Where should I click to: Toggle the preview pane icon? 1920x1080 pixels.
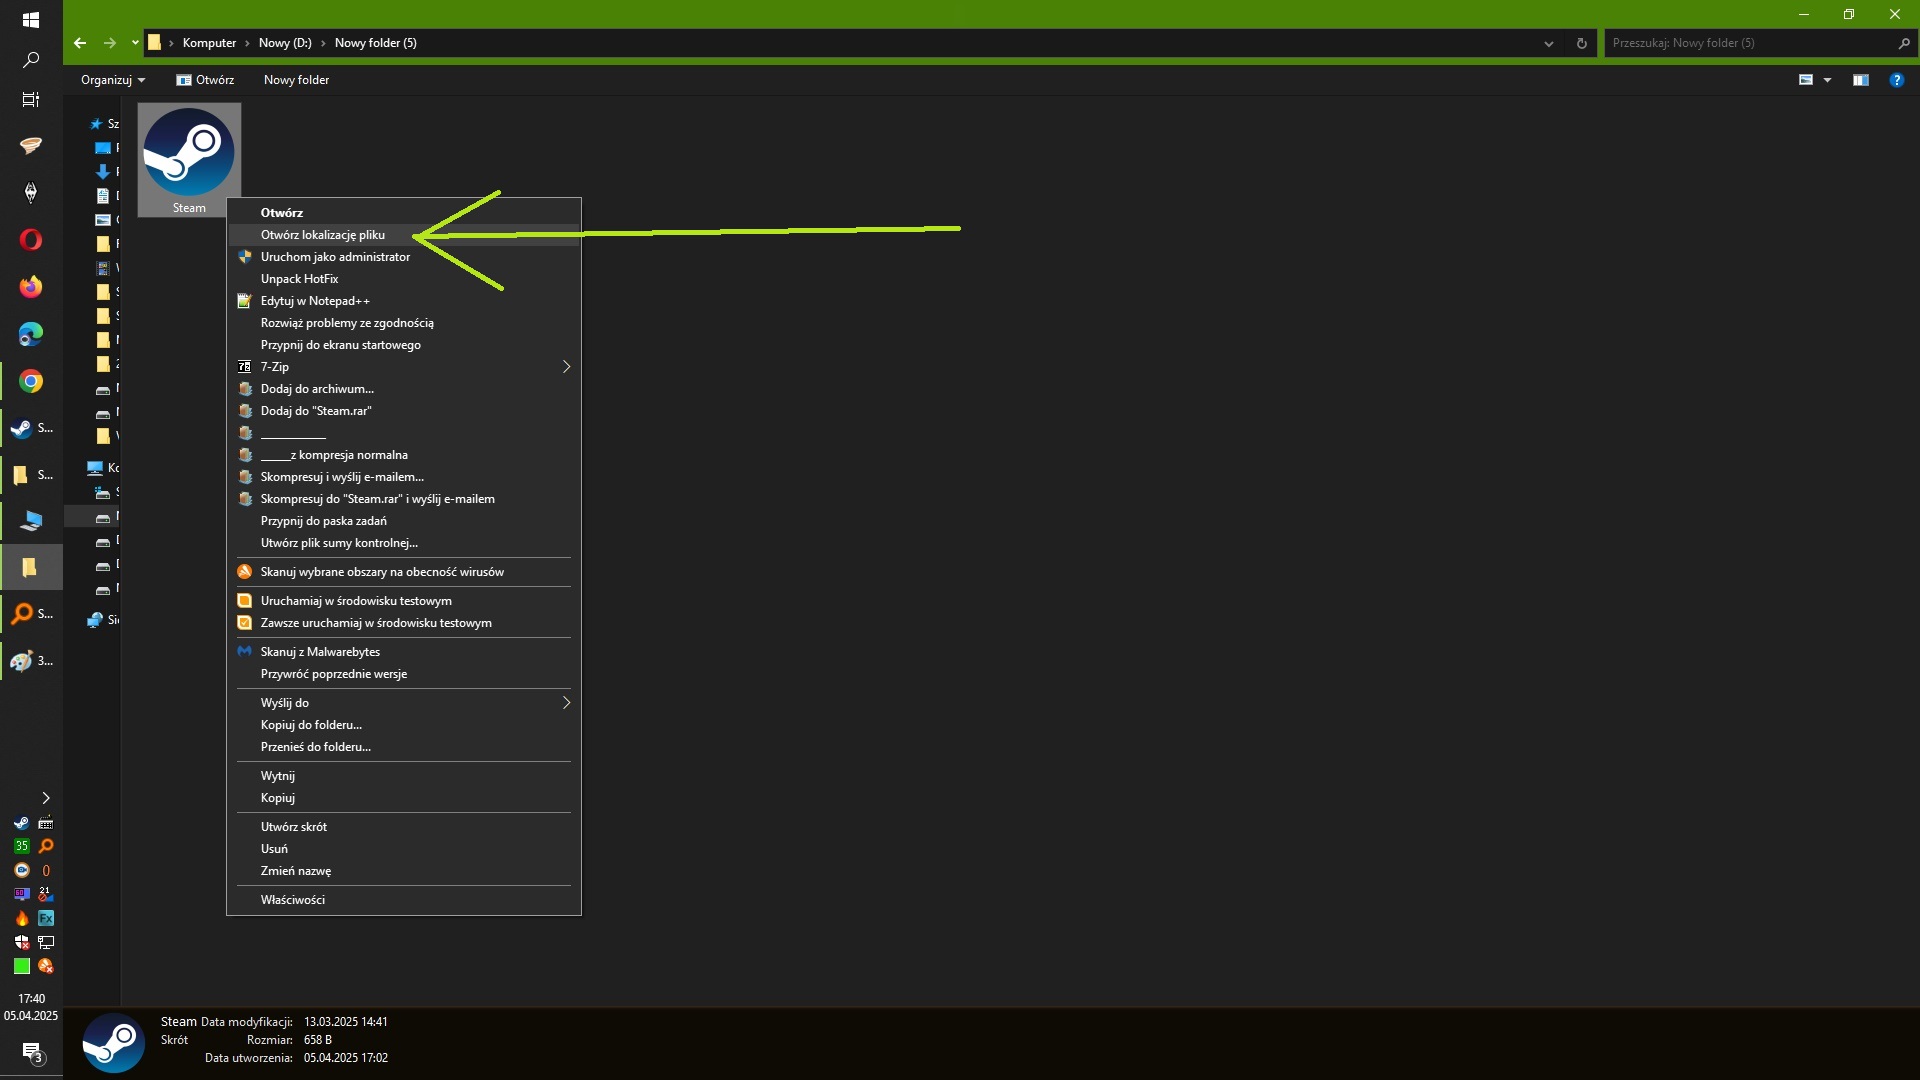coord(1860,80)
